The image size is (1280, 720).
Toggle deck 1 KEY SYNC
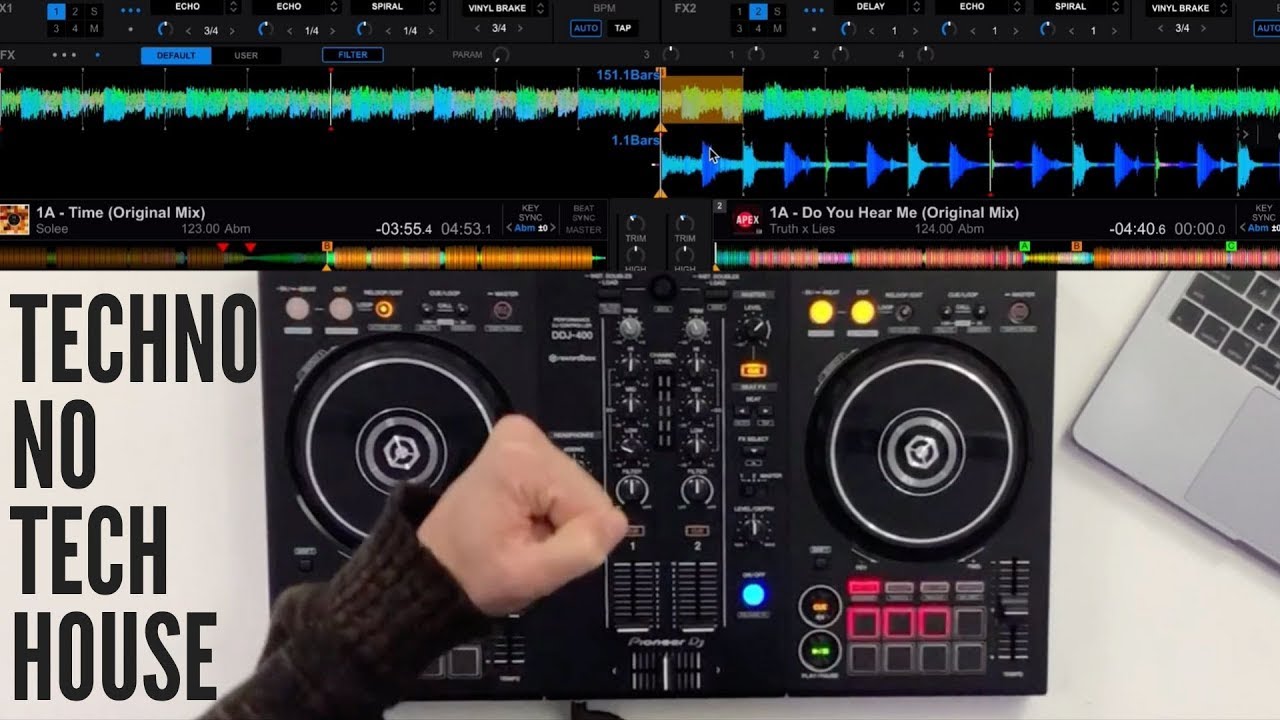pos(530,213)
